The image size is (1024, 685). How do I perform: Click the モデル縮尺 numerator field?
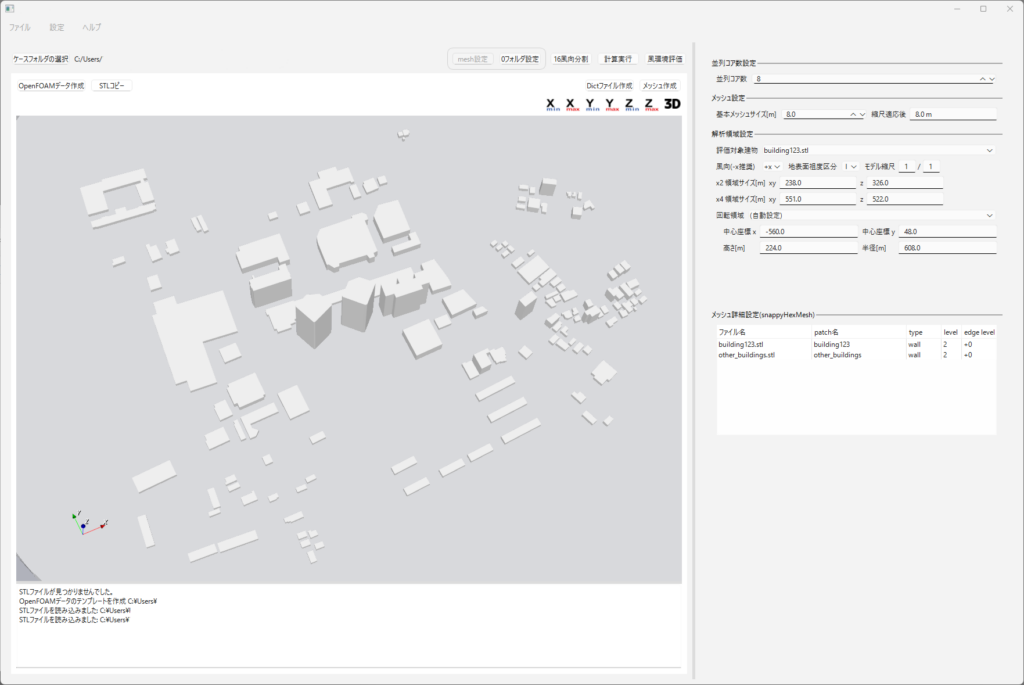tap(906, 167)
